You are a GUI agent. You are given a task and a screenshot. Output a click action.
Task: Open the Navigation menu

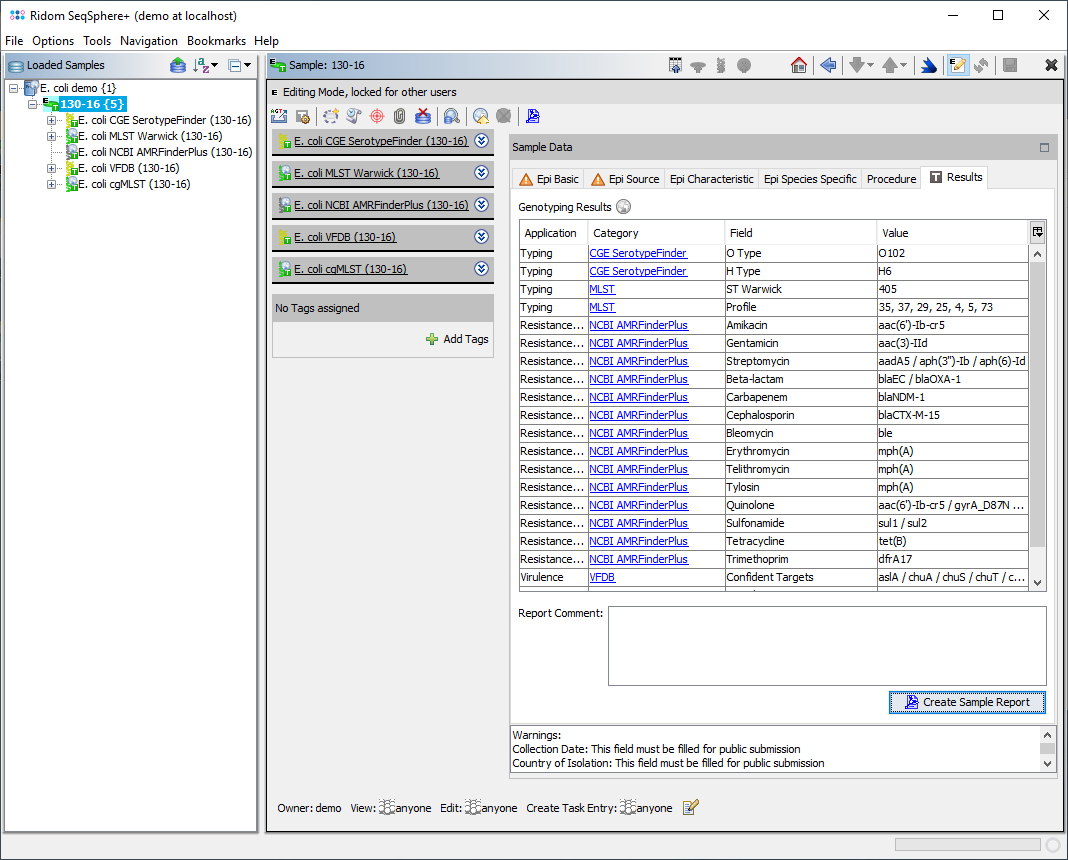coord(148,41)
